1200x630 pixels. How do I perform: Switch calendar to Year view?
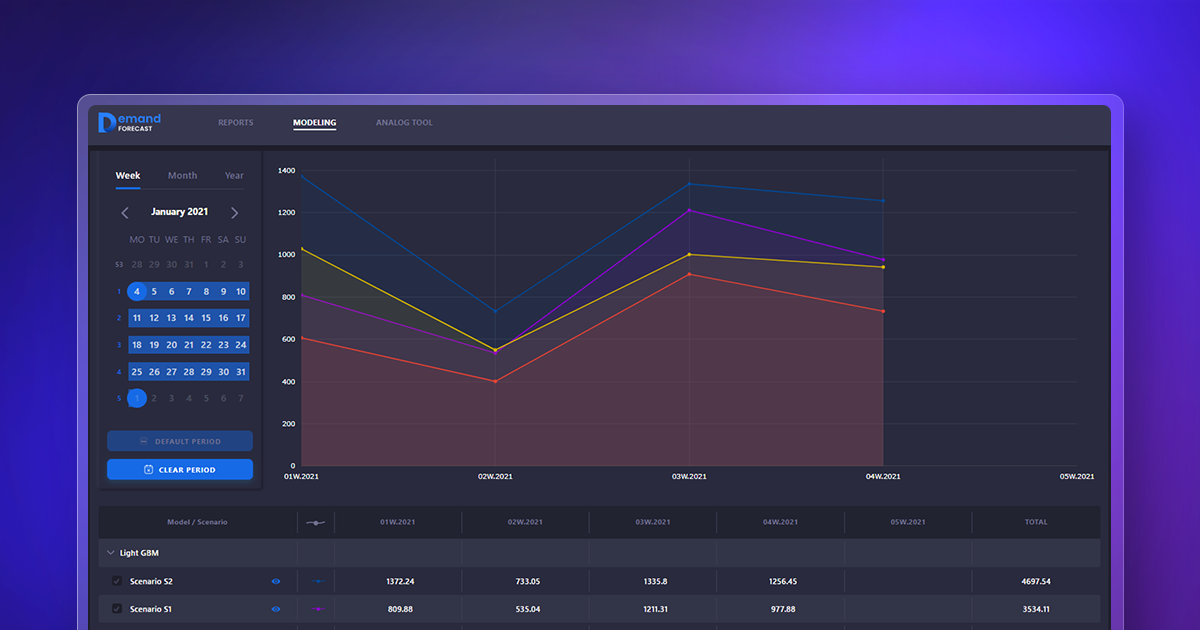pos(234,176)
